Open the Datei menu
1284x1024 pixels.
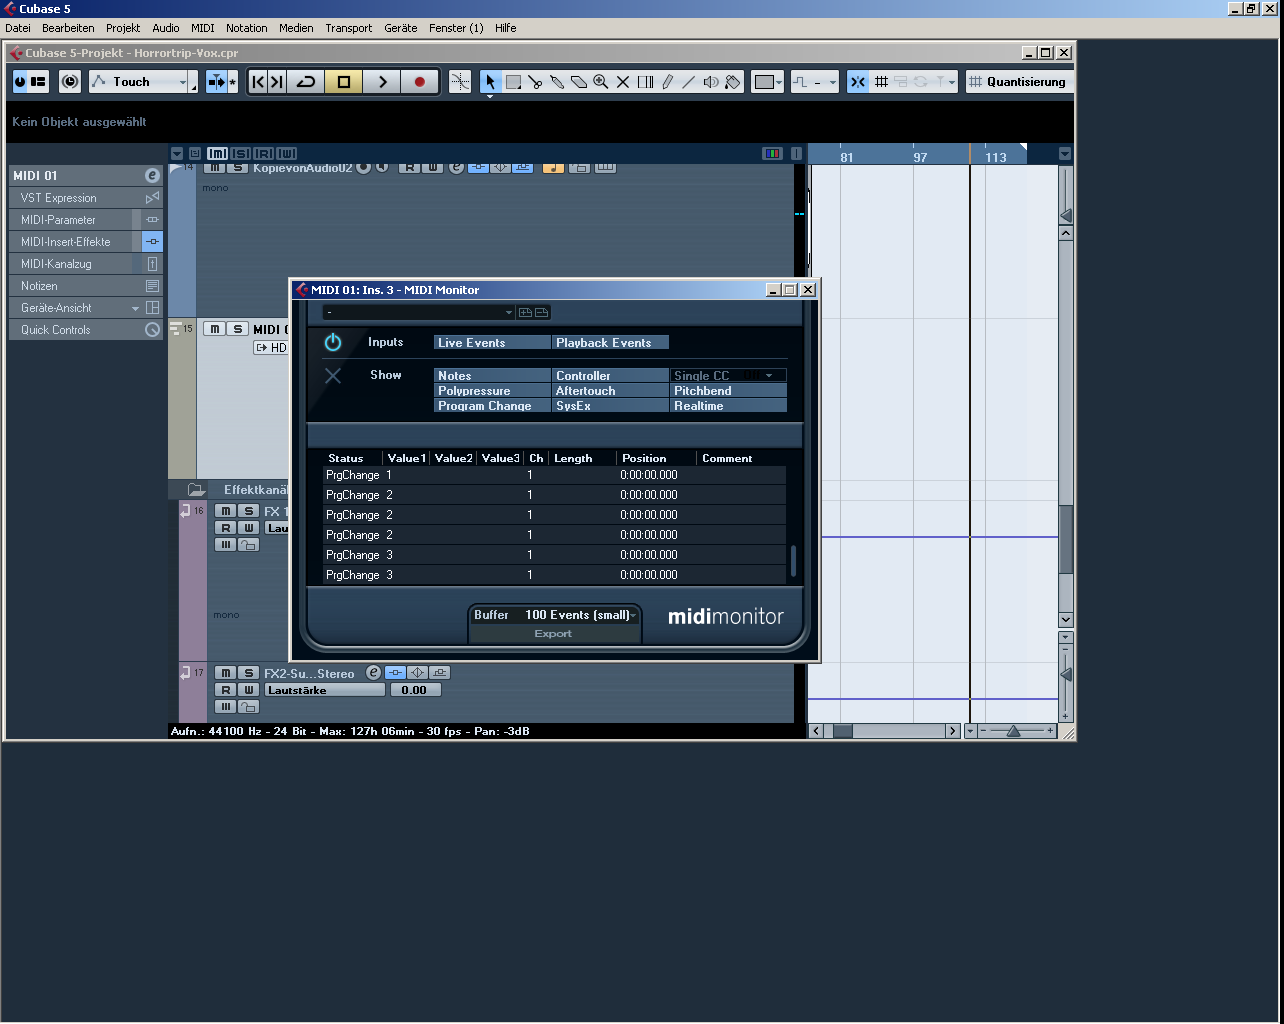(x=18, y=28)
